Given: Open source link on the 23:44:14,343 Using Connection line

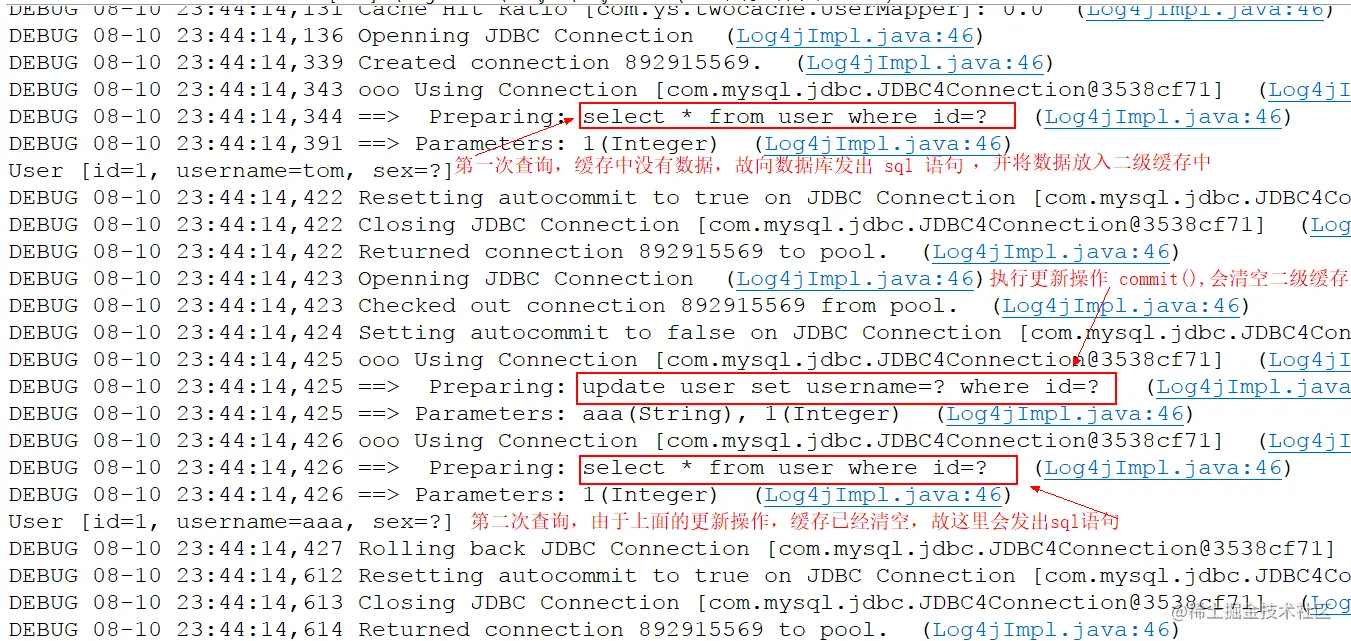Looking at the screenshot, I should 1310,90.
